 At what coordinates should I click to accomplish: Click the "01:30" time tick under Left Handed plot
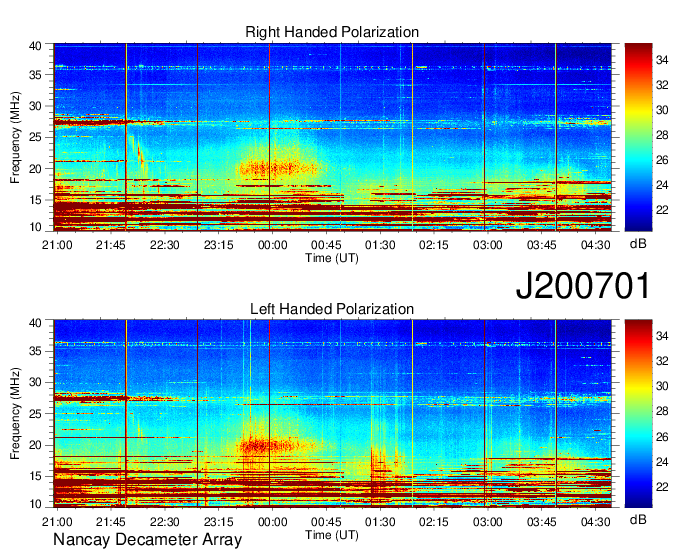[x=380, y=522]
